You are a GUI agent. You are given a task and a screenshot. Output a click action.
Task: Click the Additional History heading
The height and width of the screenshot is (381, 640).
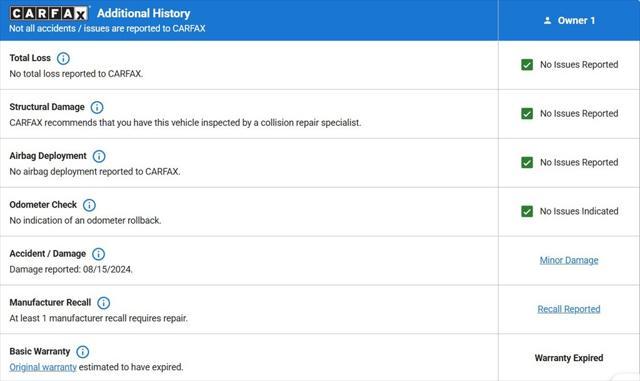click(x=144, y=13)
